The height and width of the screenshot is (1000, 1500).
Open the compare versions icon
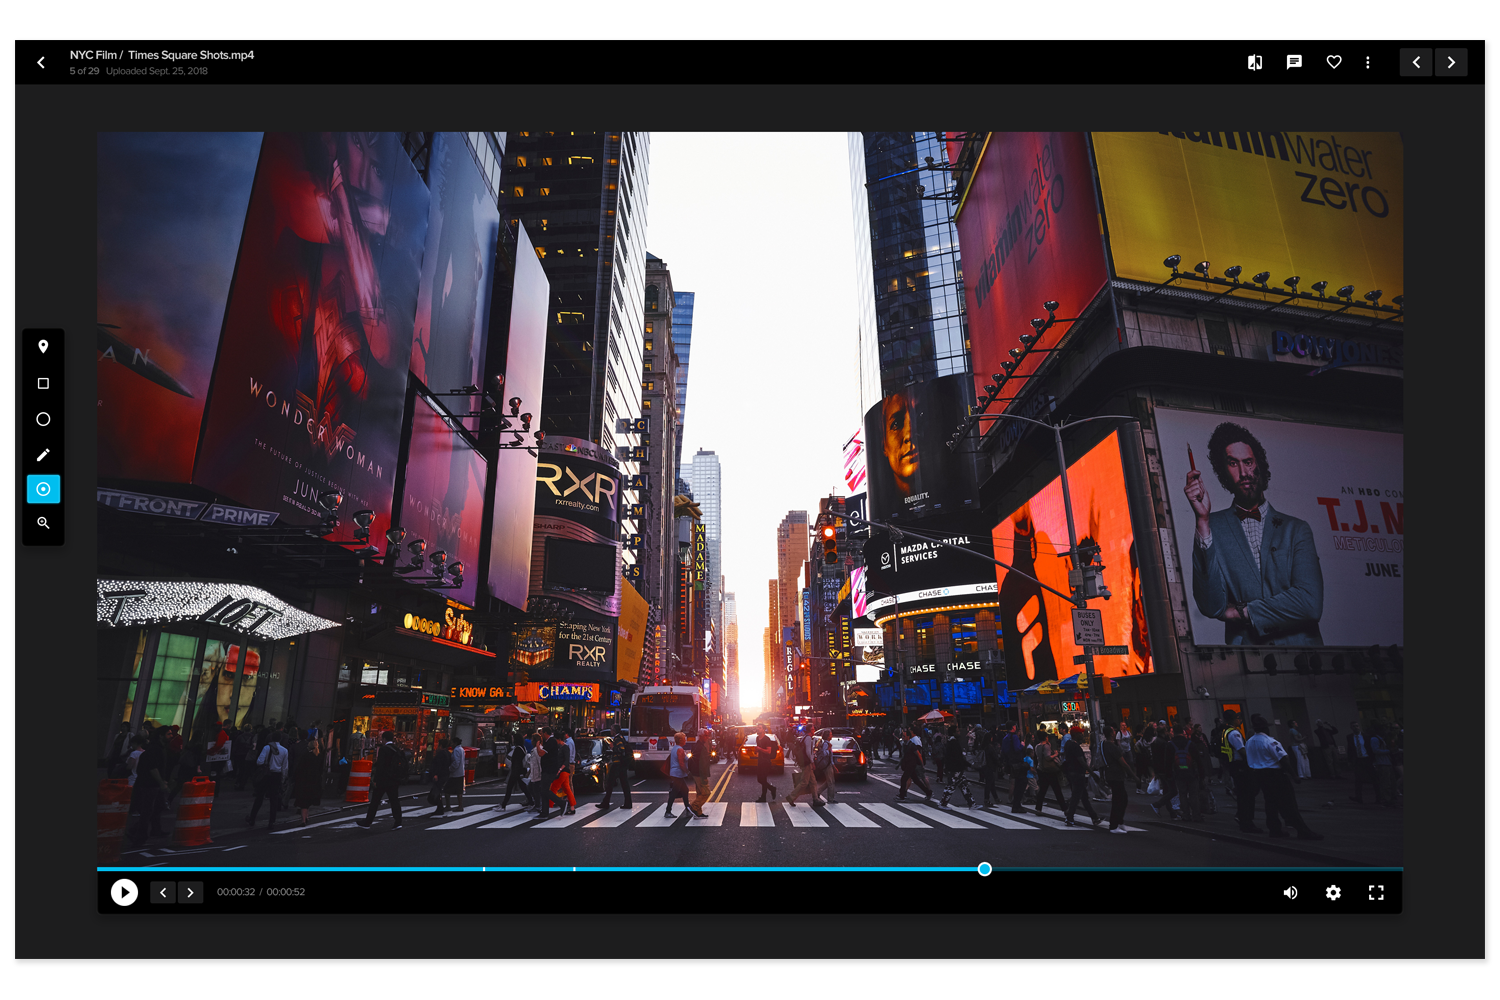[x=1255, y=62]
